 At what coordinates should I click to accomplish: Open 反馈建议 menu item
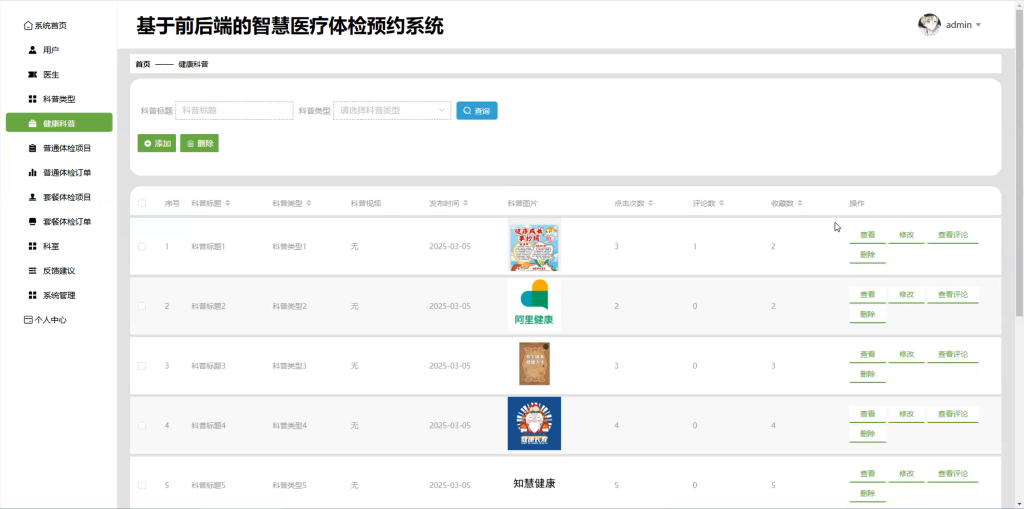[x=59, y=271]
